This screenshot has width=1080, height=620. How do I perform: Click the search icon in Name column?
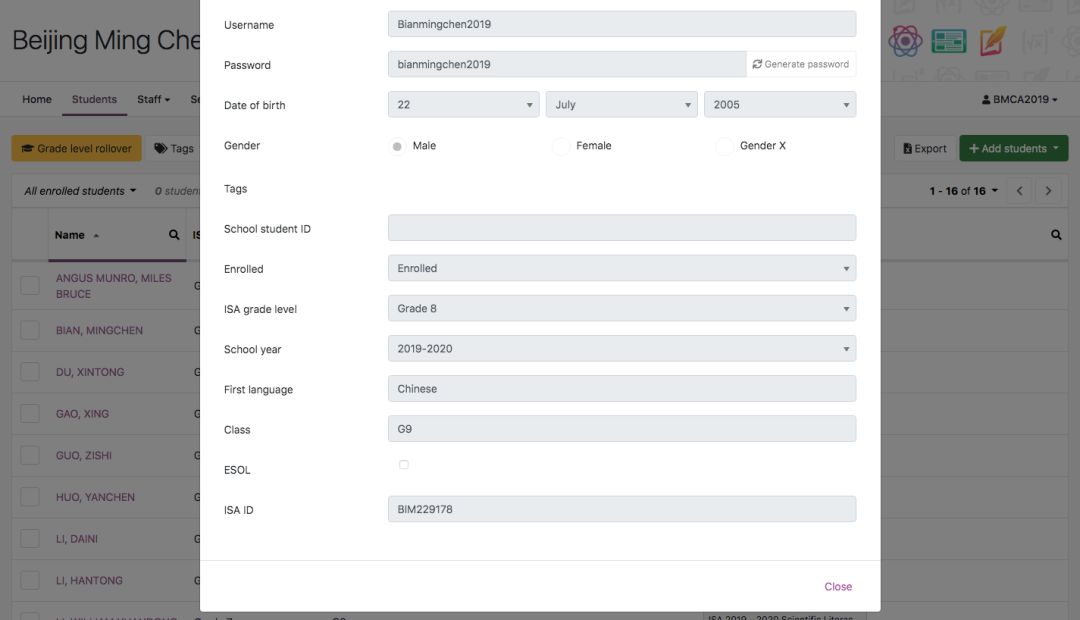(x=174, y=235)
